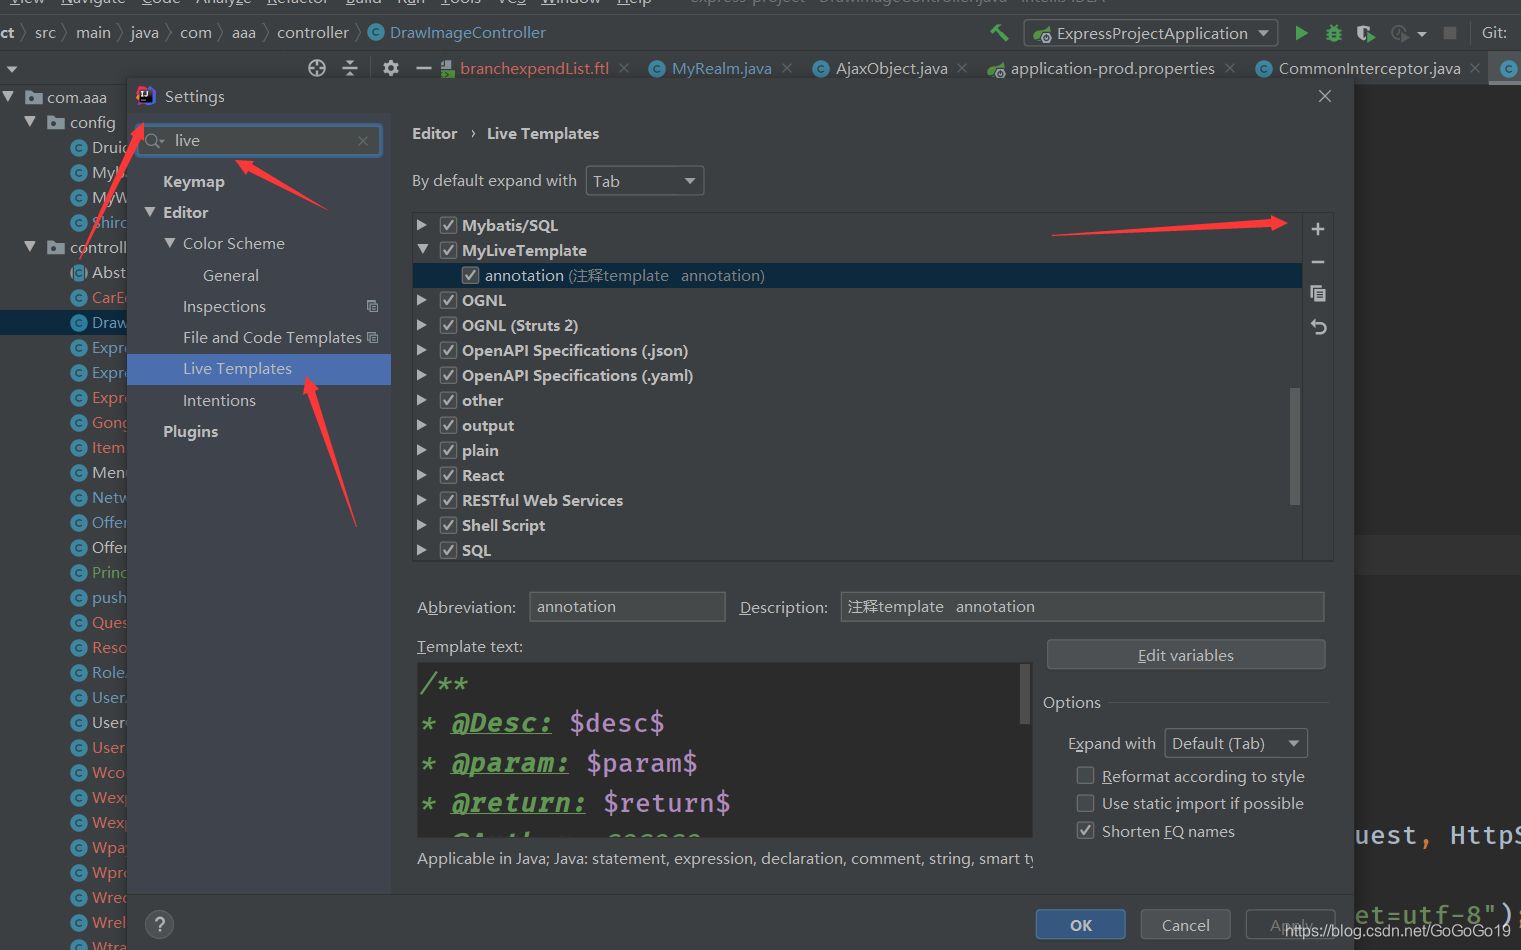
Task: Toggle the Shell Script checkbox
Action: tap(449, 525)
